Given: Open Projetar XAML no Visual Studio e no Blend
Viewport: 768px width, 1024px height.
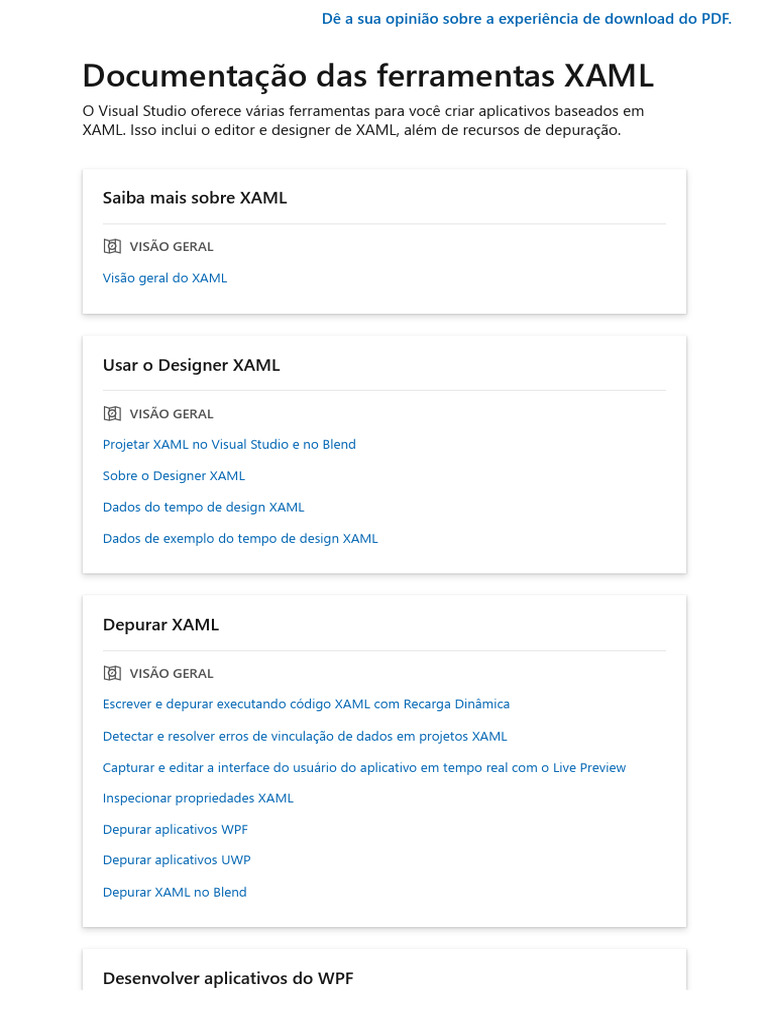Looking at the screenshot, I should 229,444.
